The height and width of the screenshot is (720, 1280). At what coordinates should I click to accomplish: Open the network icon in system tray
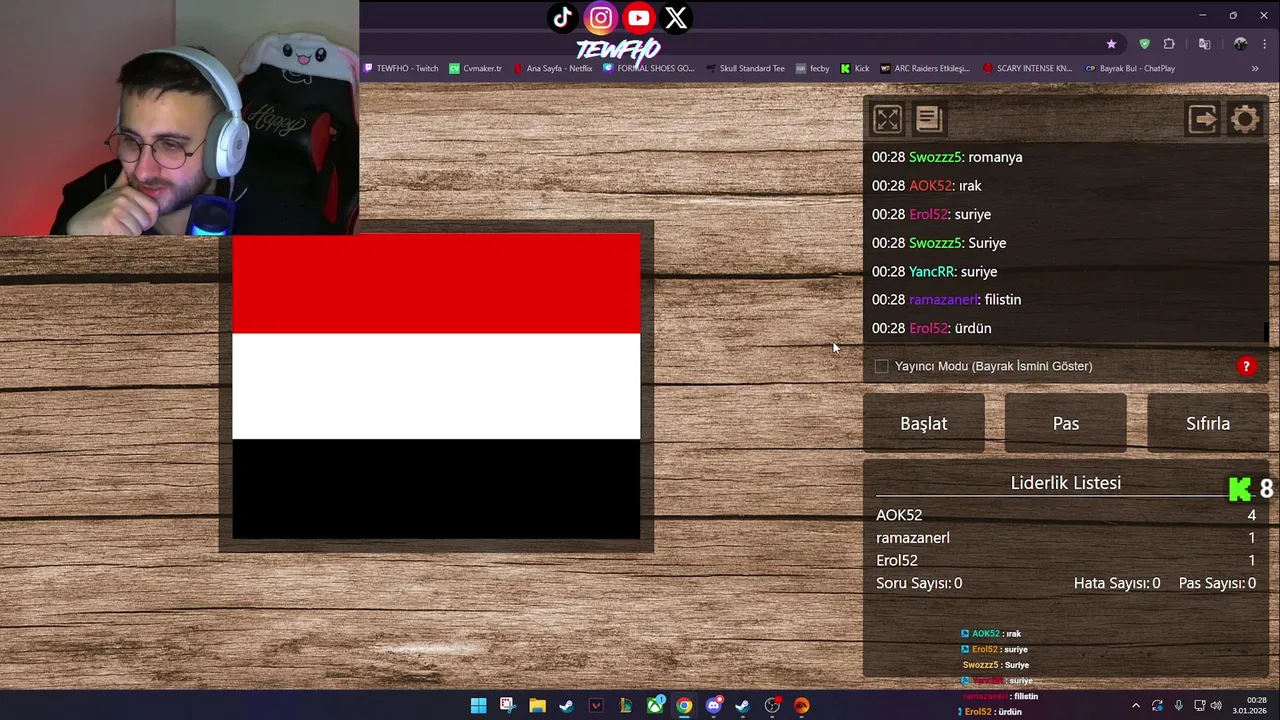(1200, 705)
